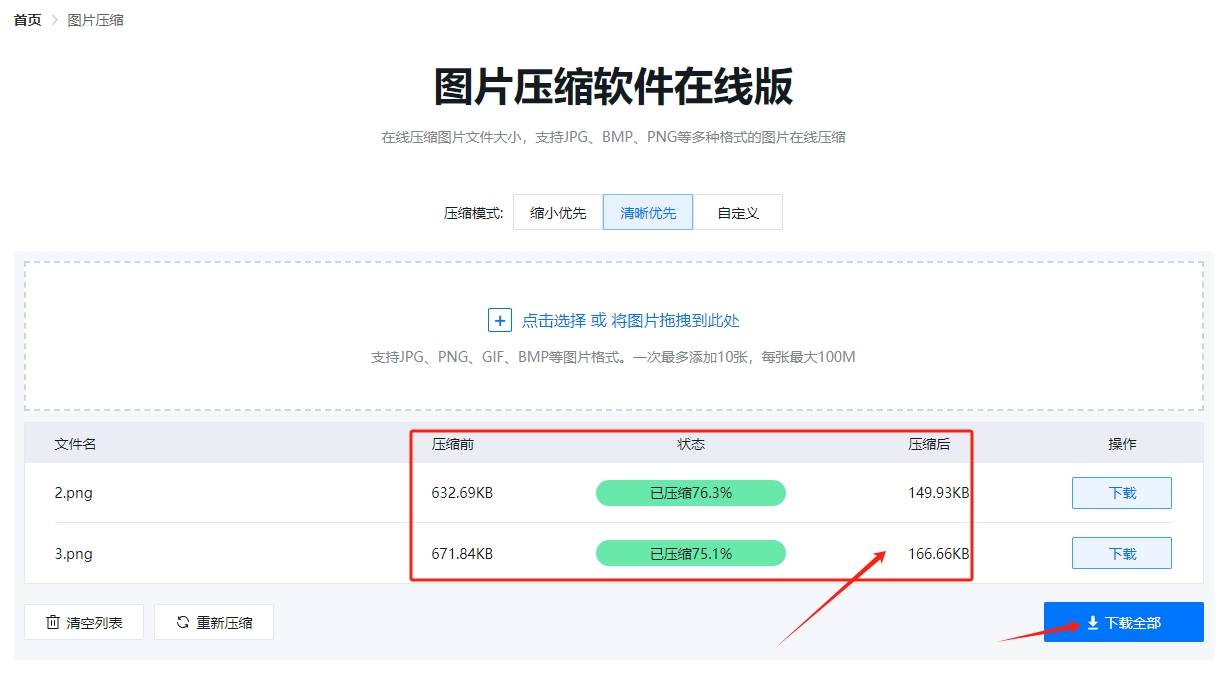This screenshot has height=674, width=1221.
Task: Re-select the highlighted 清晰优先 mode
Action: tap(647, 212)
